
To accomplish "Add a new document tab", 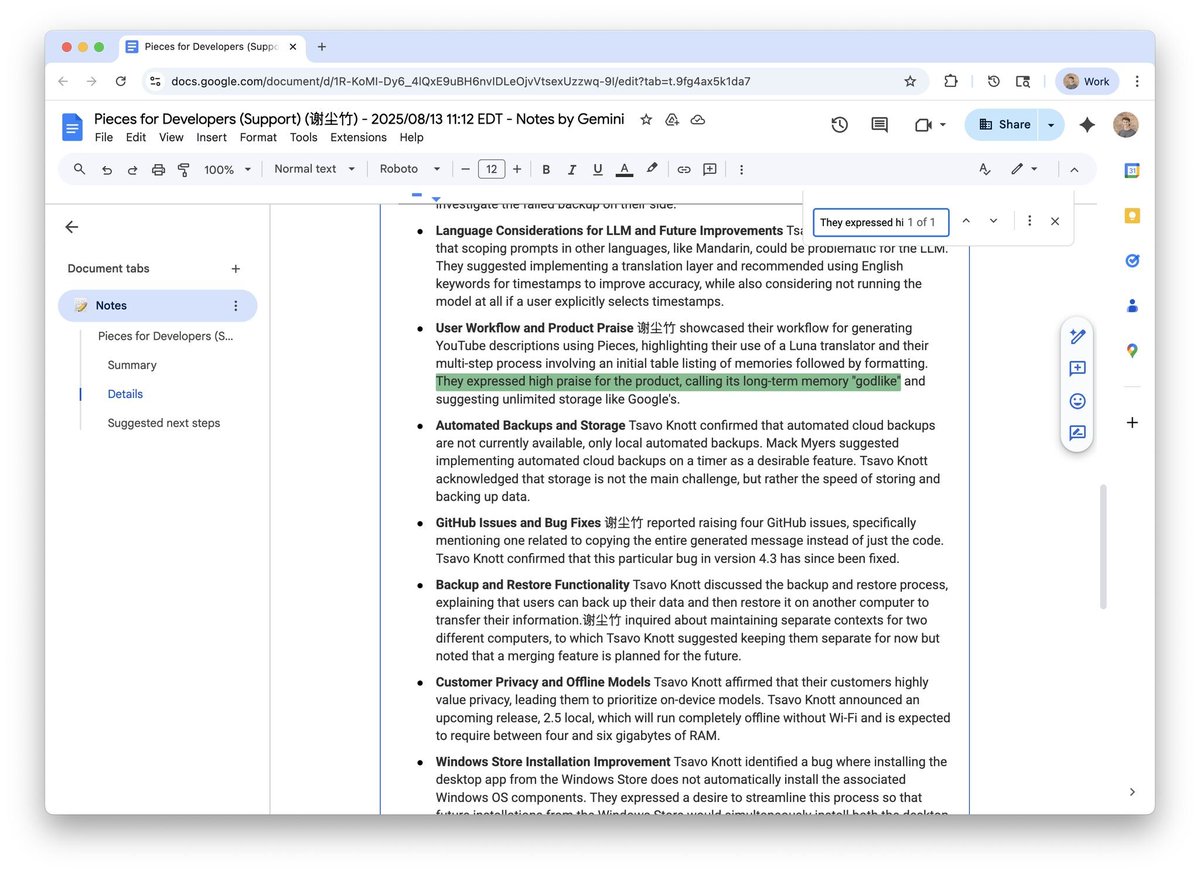I will [236, 268].
